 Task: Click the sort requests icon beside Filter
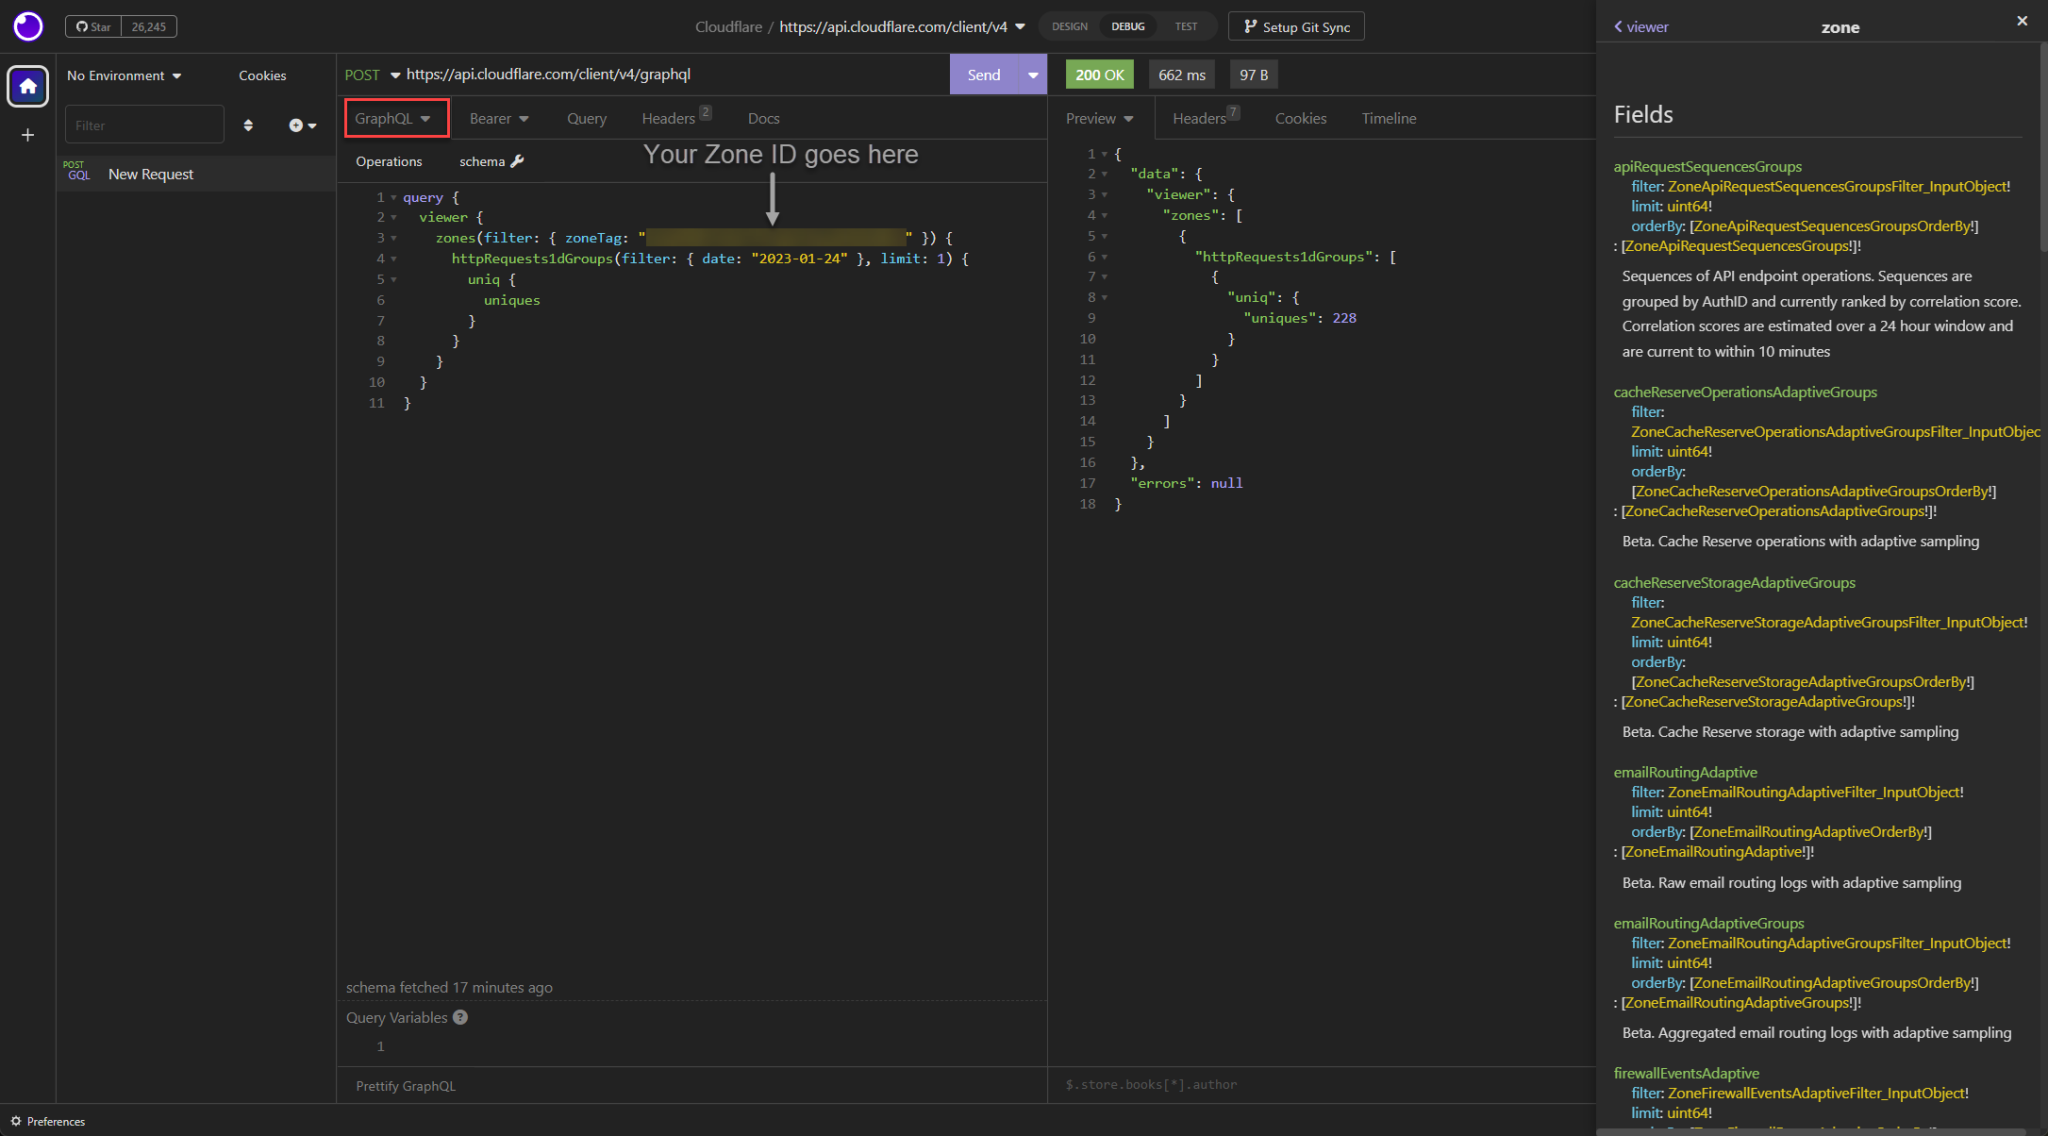[248, 124]
